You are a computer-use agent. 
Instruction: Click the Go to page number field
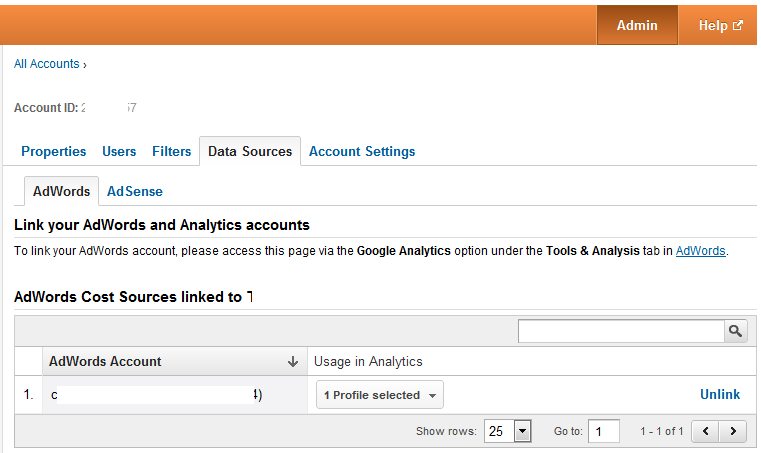(603, 431)
